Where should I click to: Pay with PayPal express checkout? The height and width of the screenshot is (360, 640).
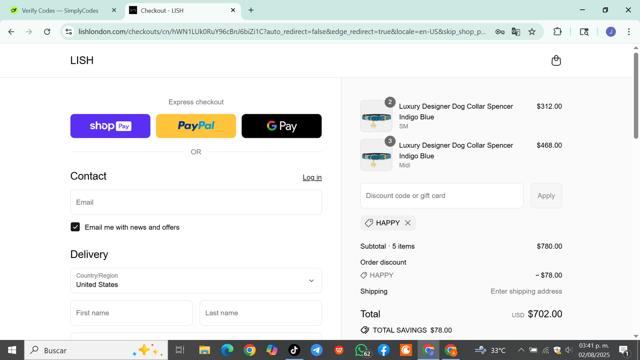196,126
